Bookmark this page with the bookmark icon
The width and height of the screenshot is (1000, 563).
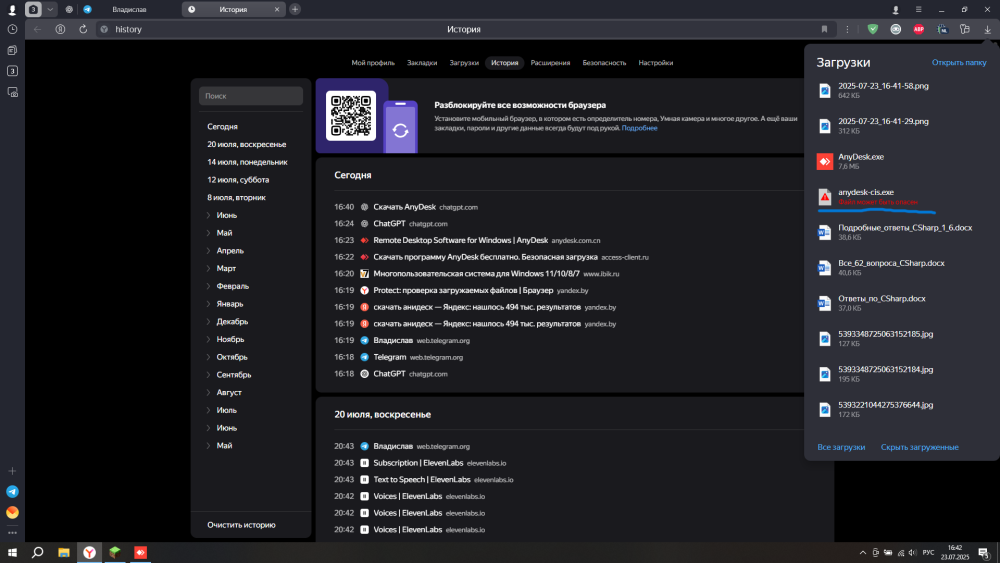824,29
